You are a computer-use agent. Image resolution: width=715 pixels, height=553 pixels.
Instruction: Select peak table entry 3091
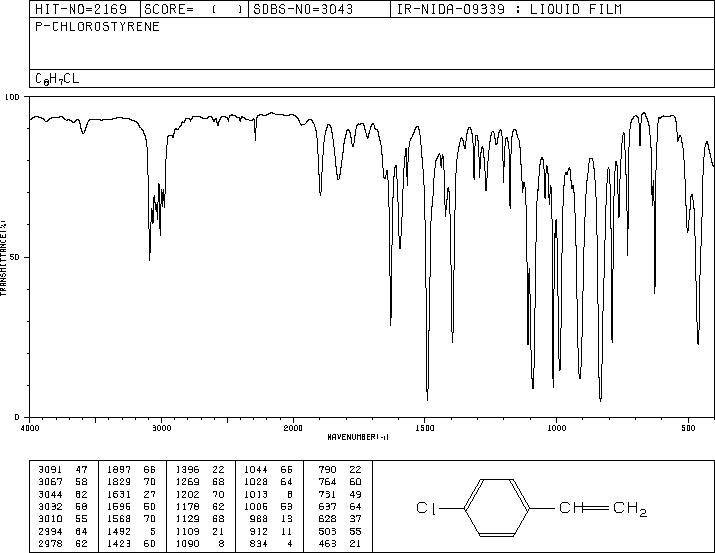[49, 470]
